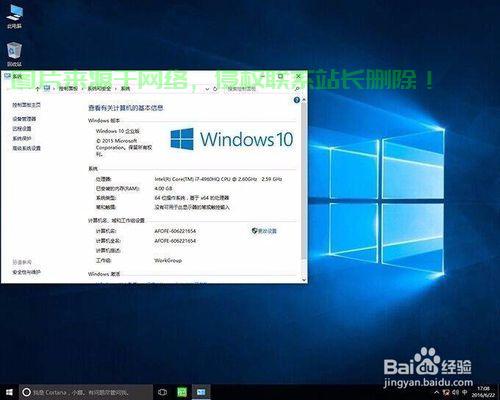Select the Intel Core i7 processor value
Image resolution: width=500 pixels, height=400 pixels.
[x=218, y=179]
